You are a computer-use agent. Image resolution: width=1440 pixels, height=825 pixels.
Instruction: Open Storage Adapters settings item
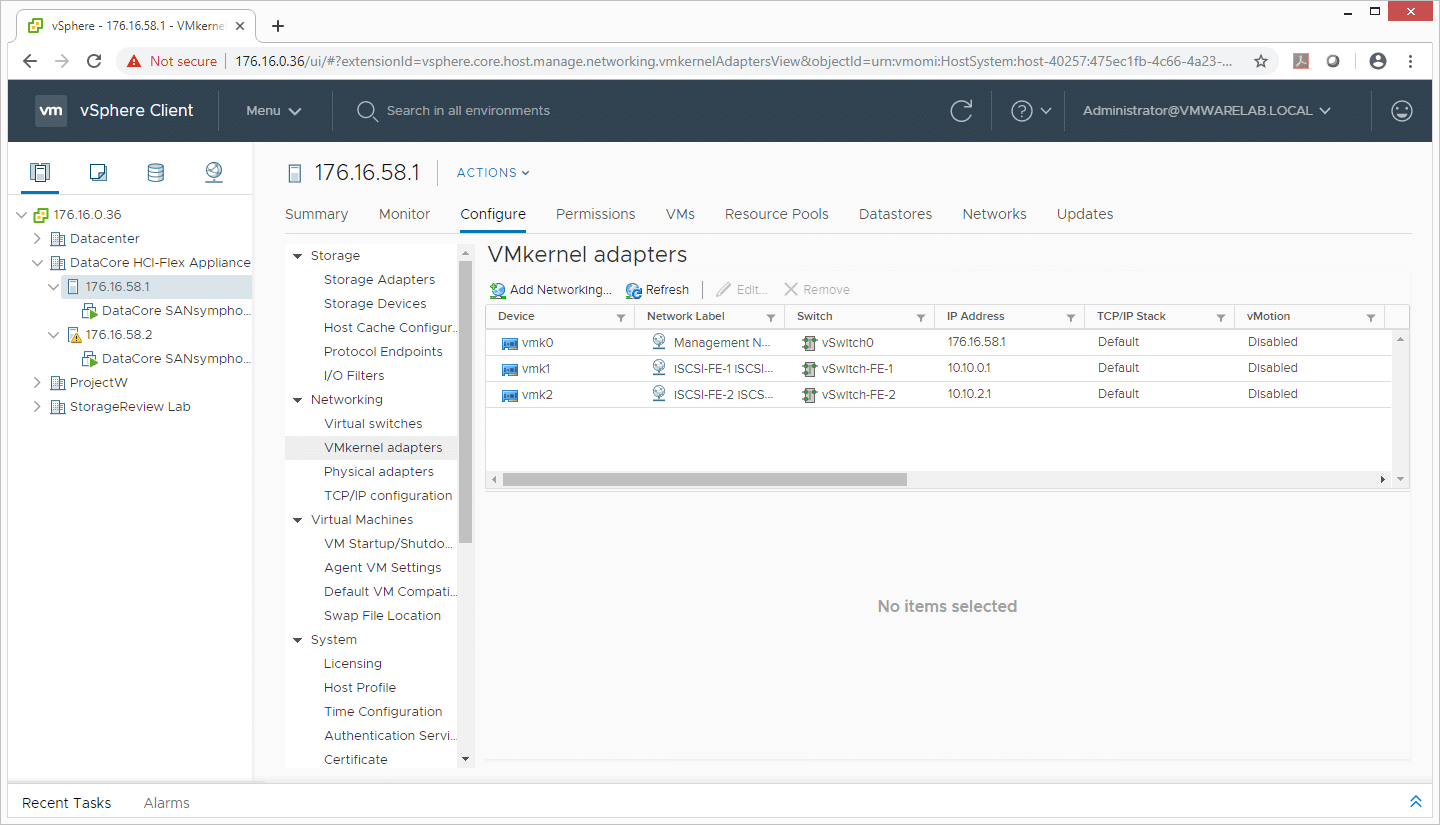tap(379, 280)
